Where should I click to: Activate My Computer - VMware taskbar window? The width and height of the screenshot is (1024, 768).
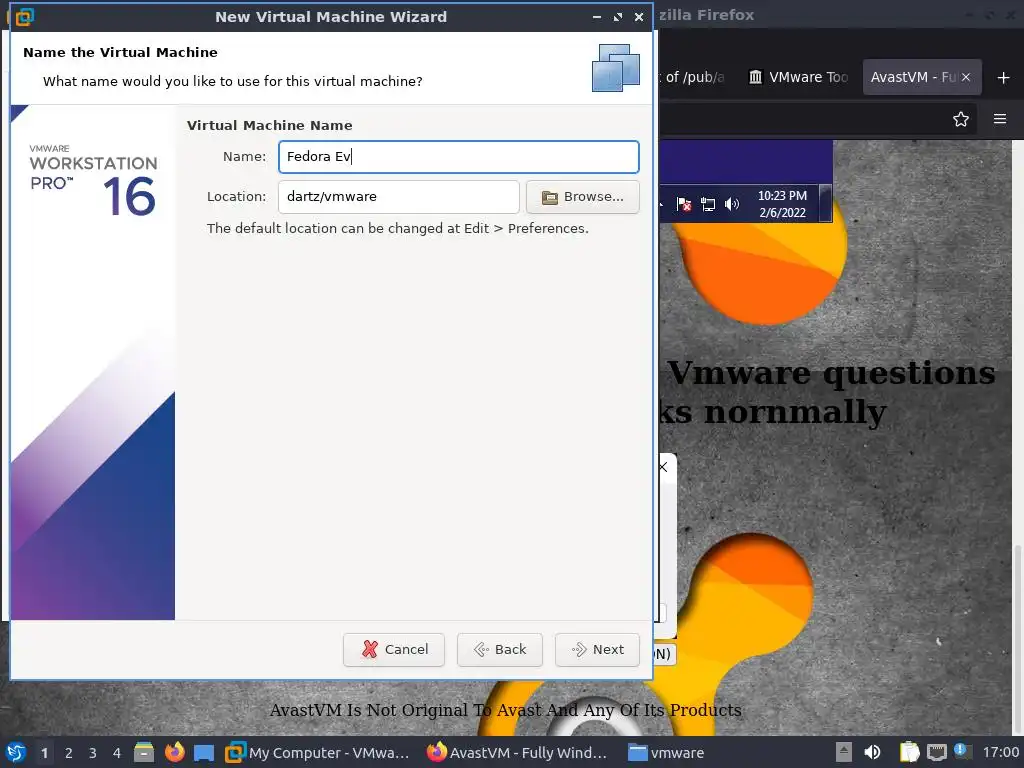(x=318, y=753)
